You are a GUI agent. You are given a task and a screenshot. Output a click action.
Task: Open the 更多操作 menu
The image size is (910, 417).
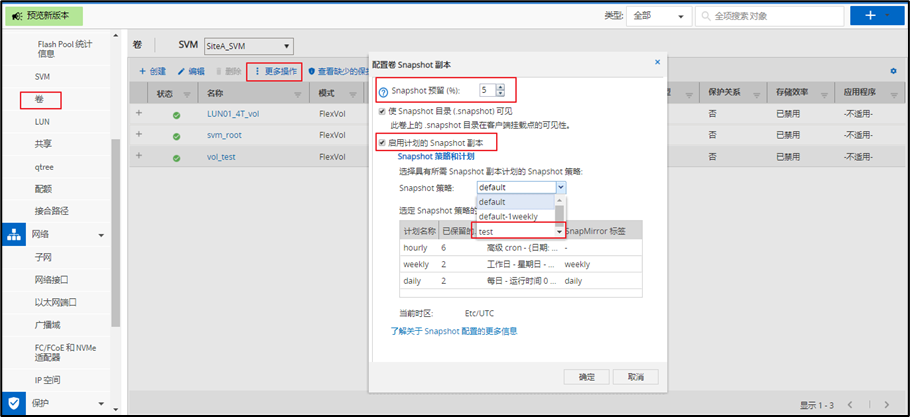274,72
